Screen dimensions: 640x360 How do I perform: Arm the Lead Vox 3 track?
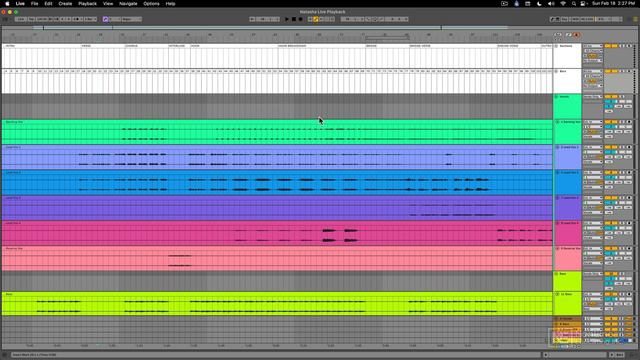click(x=629, y=198)
